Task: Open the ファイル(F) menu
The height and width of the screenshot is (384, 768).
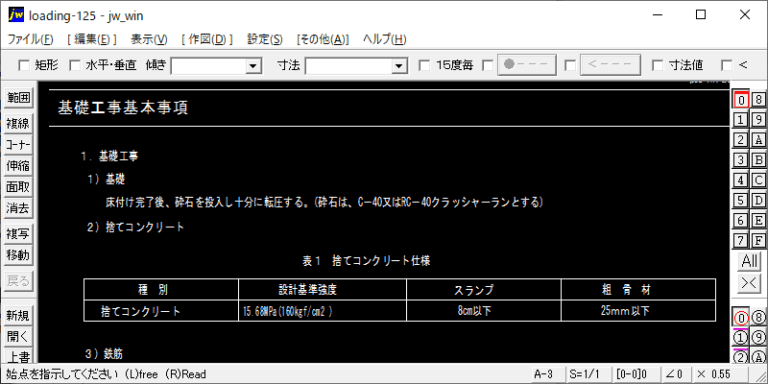Action: pos(30,39)
